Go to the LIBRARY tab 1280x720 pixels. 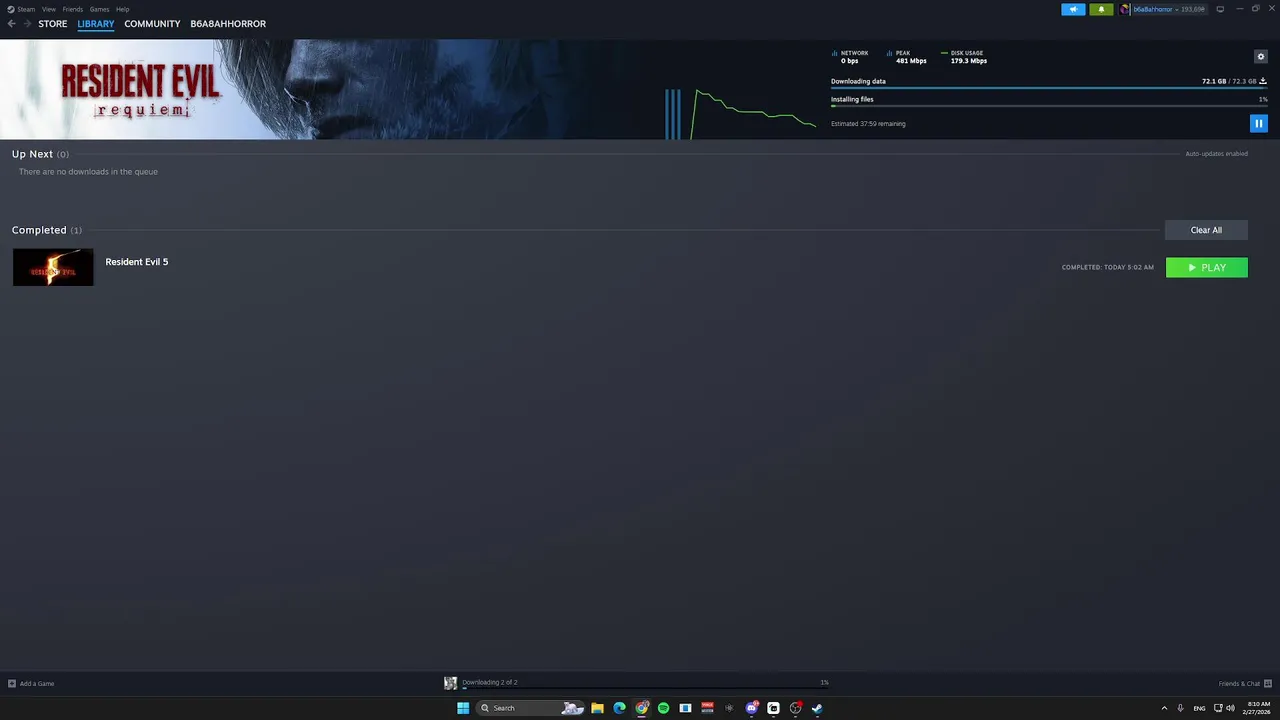(x=96, y=24)
